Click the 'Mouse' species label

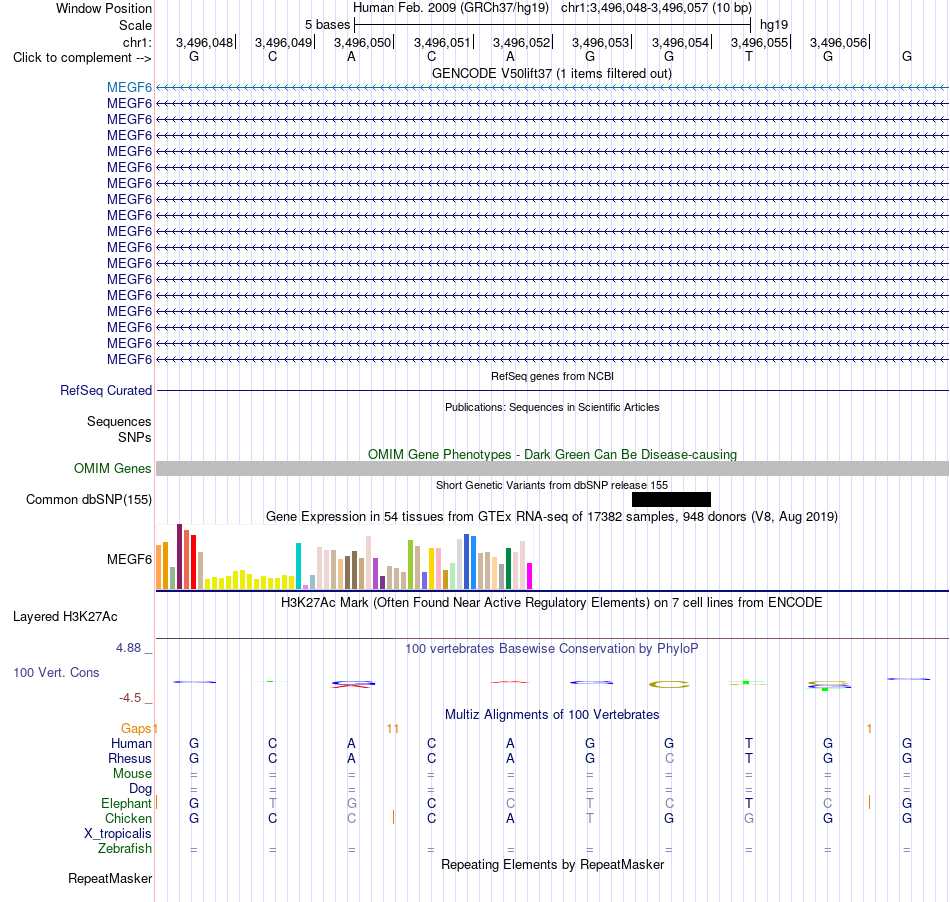(132, 774)
